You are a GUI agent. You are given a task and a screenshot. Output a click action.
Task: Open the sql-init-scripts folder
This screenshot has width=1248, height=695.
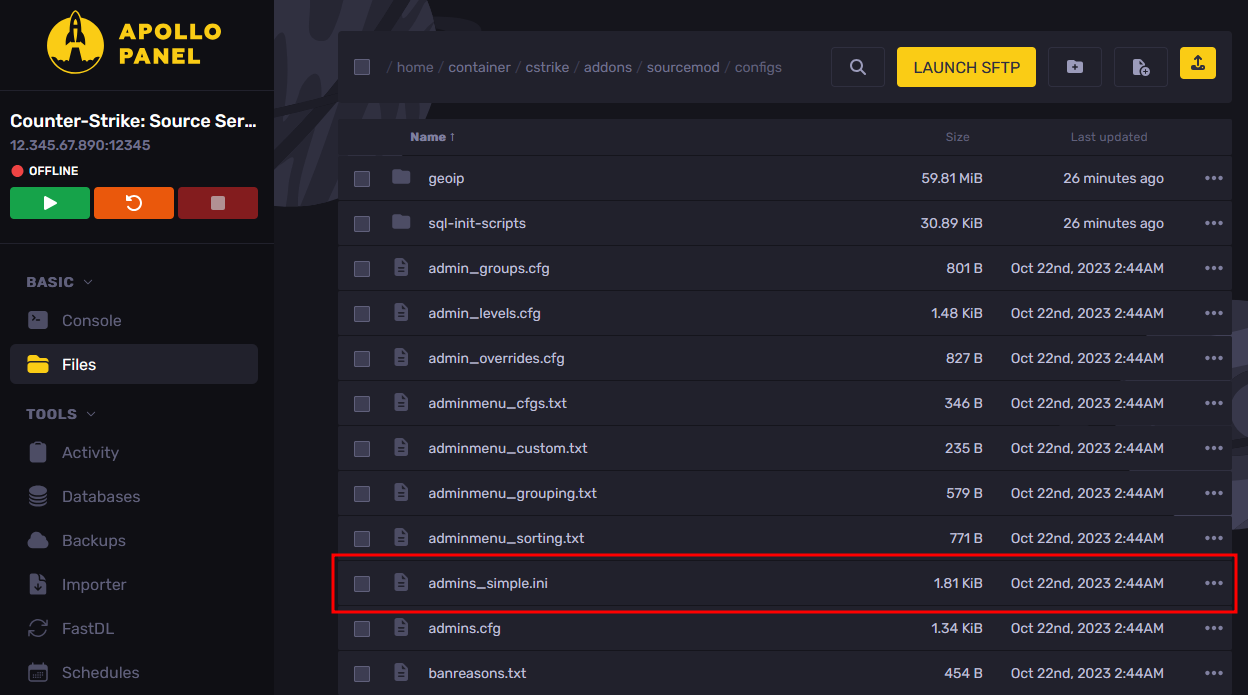[x=476, y=223]
